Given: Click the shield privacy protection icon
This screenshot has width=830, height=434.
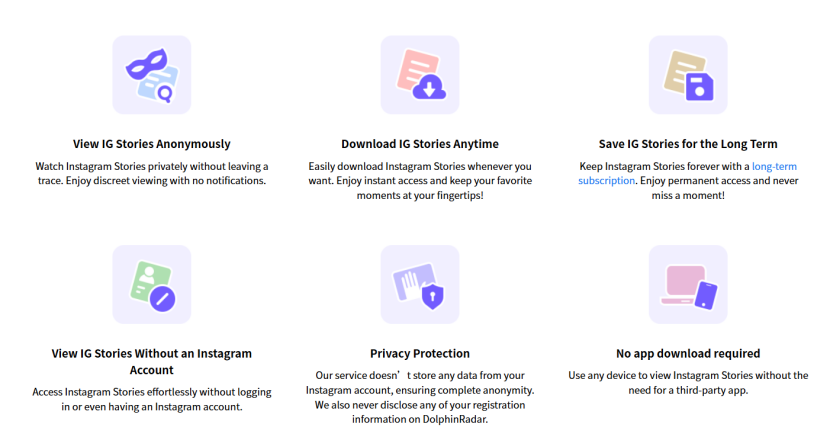Looking at the screenshot, I should pyautogui.click(x=420, y=284).
